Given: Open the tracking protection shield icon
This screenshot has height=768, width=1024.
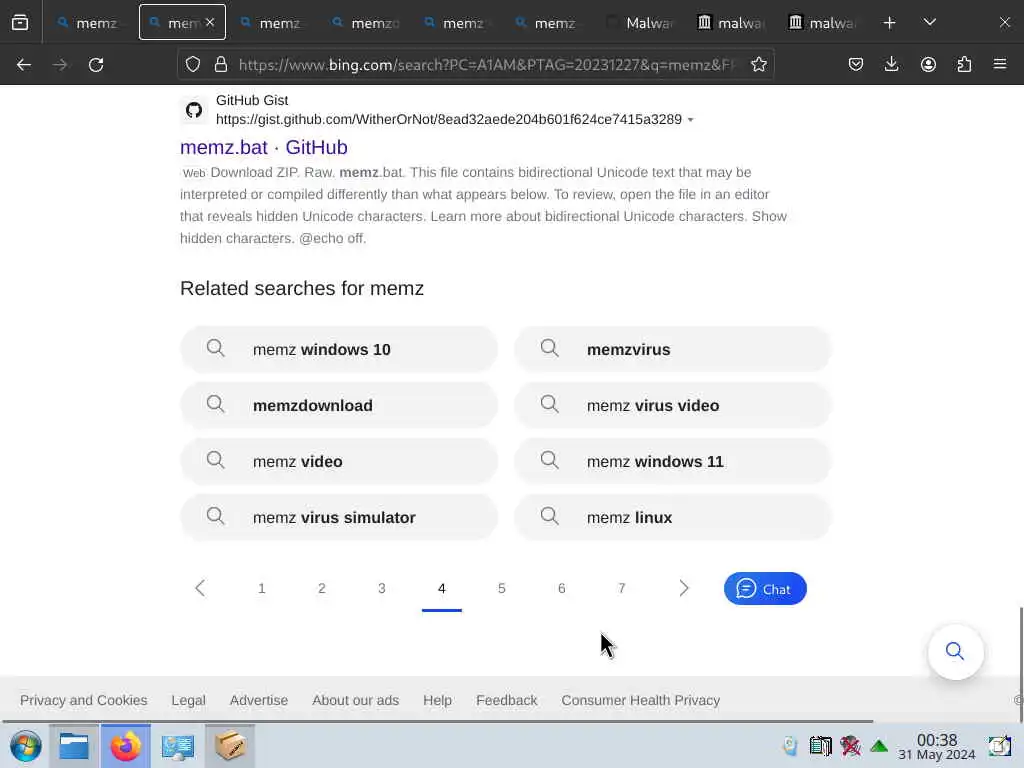Looking at the screenshot, I should pos(193,65).
